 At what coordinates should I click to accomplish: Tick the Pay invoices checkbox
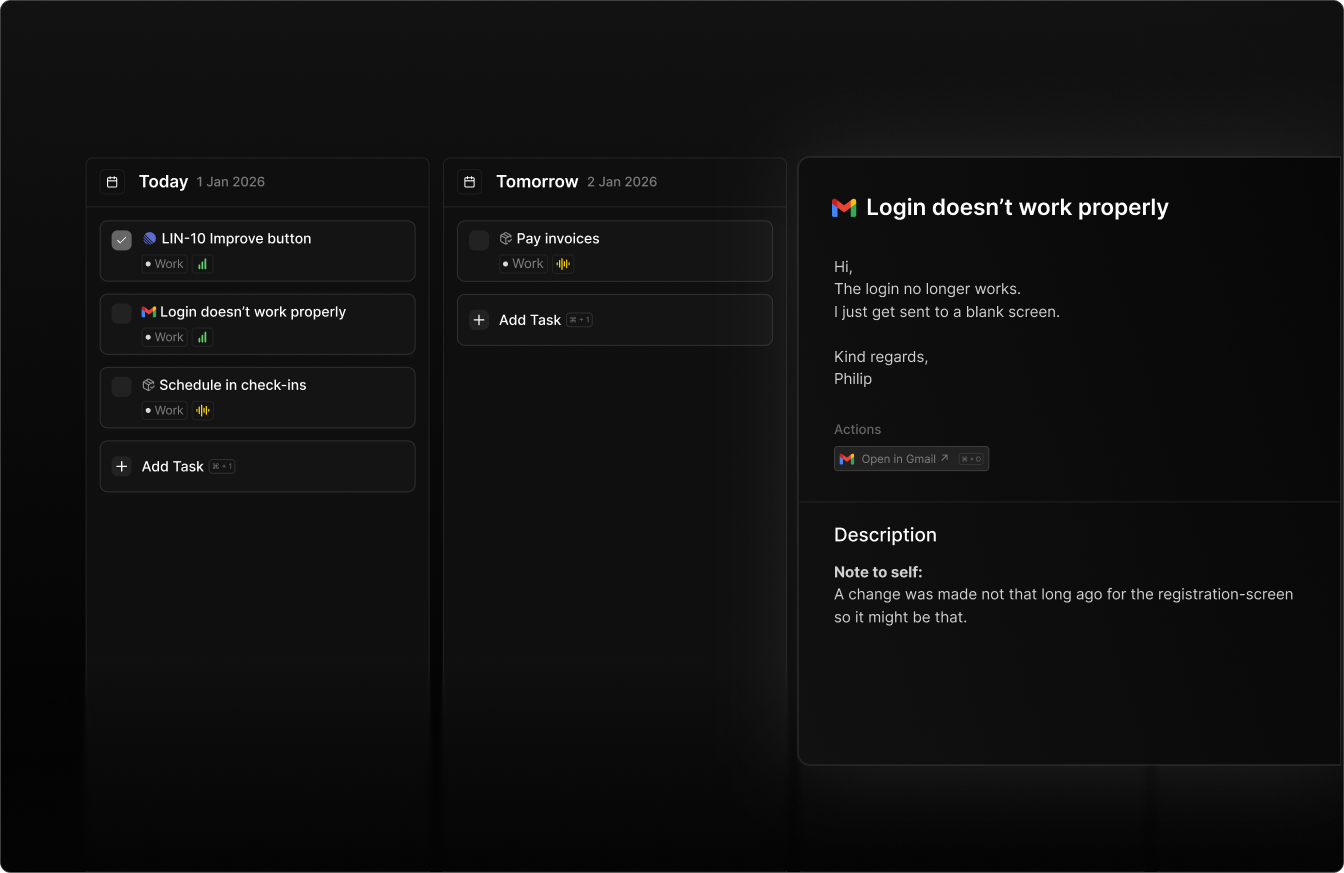(x=479, y=240)
